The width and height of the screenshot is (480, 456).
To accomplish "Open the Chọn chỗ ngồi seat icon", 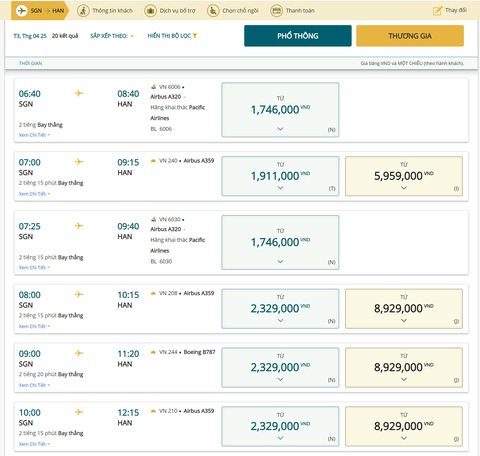I will [213, 11].
